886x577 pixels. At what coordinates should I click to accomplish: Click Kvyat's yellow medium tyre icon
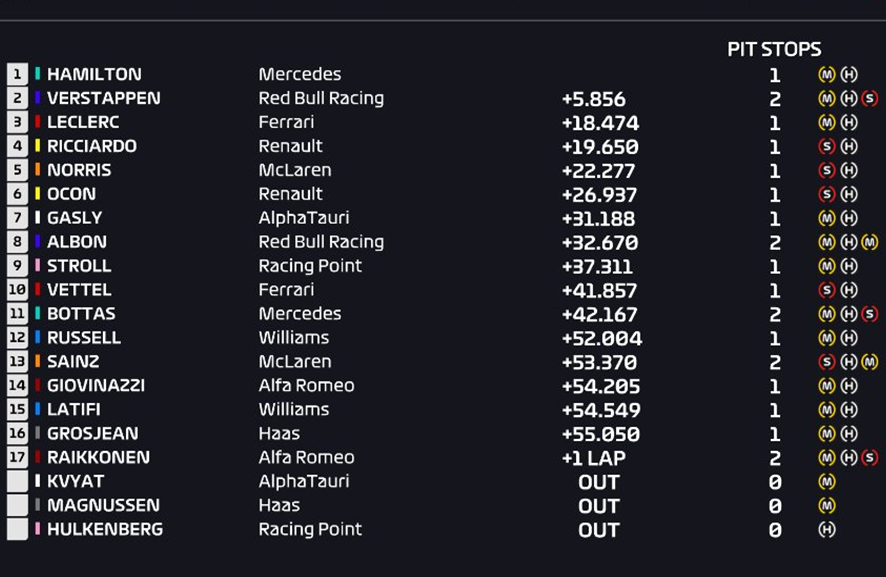coord(827,481)
